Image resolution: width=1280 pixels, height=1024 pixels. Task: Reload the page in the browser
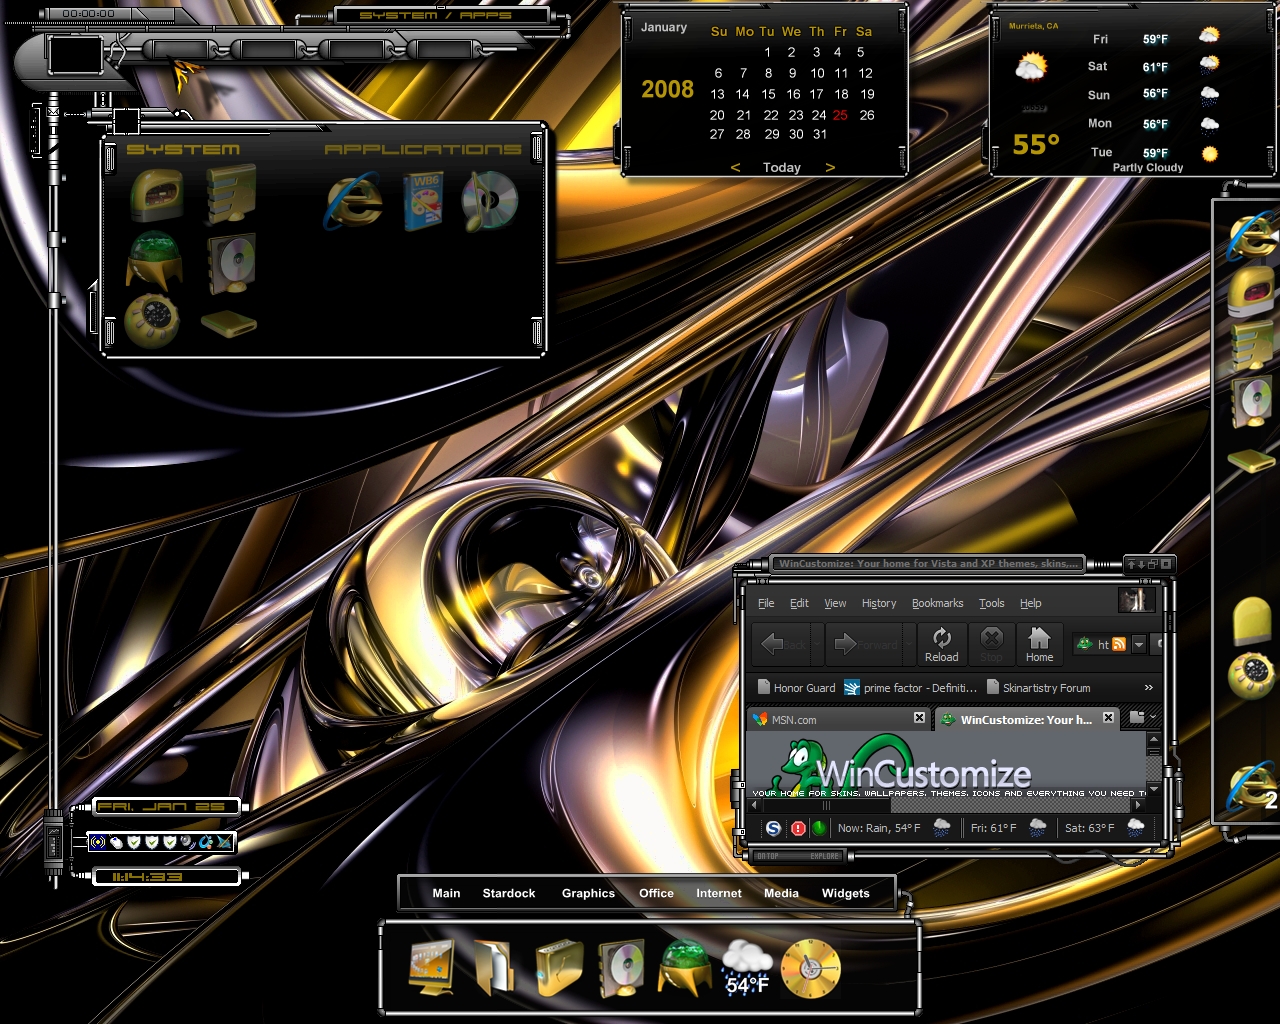(x=941, y=644)
